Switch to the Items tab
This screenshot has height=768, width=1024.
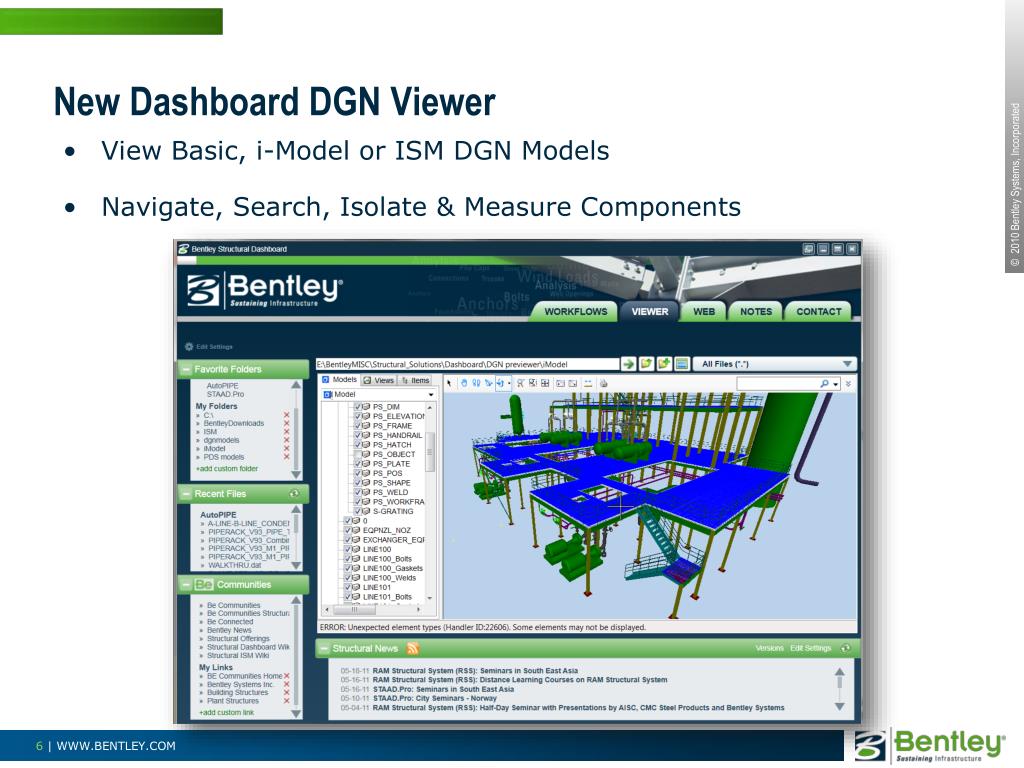415,380
